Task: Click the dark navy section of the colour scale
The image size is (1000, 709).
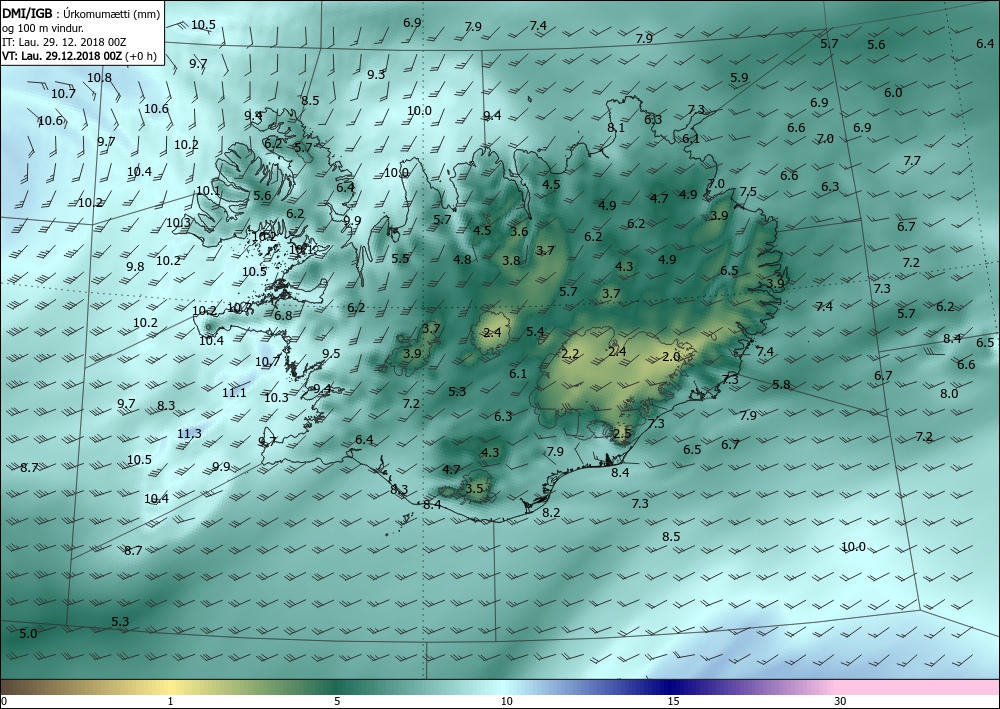Action: pyautogui.click(x=670, y=687)
